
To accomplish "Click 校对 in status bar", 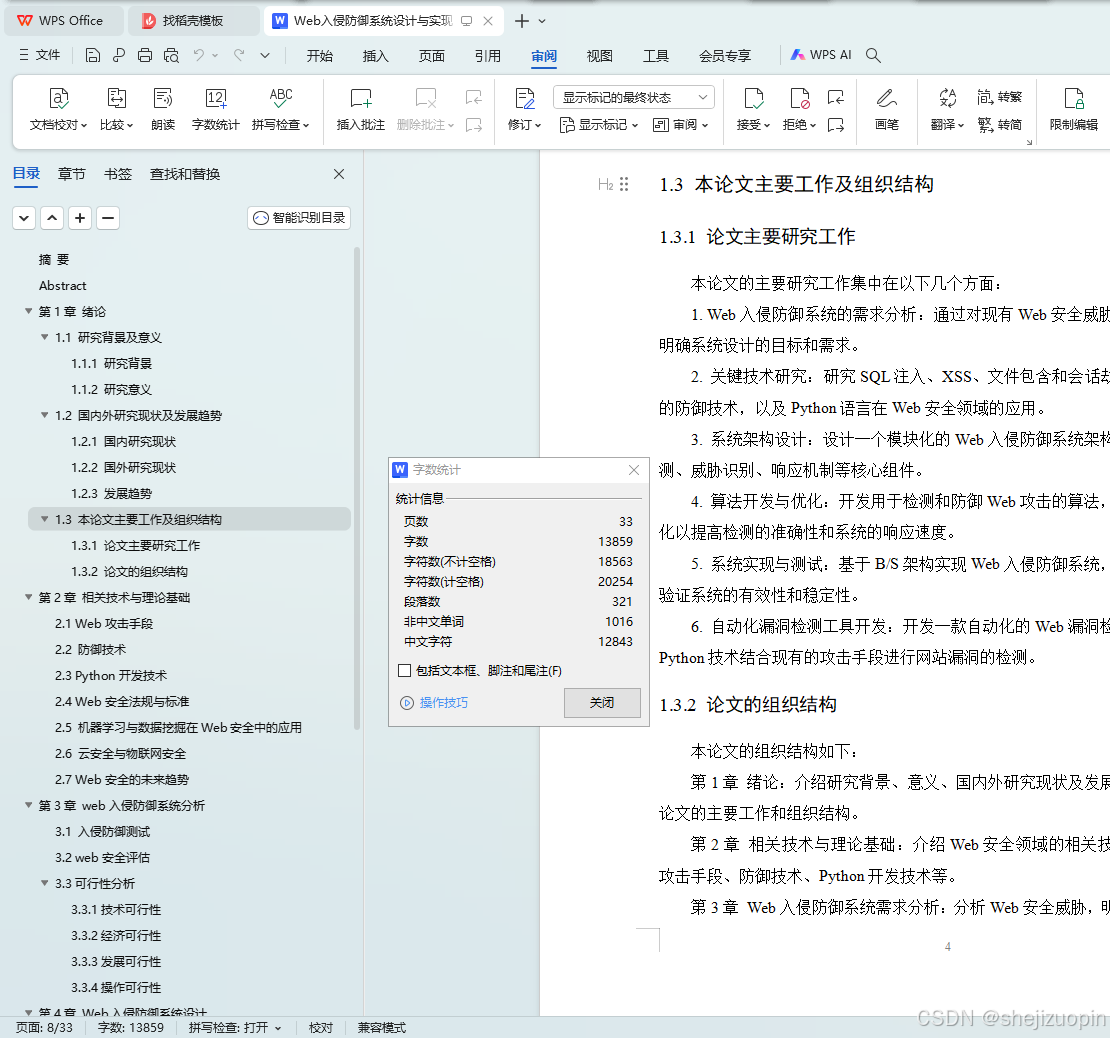I will 321,1027.
